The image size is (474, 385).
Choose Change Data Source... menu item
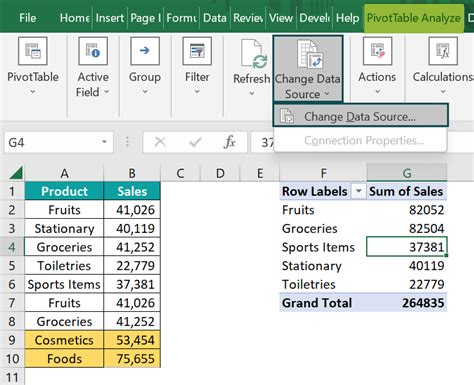click(361, 116)
